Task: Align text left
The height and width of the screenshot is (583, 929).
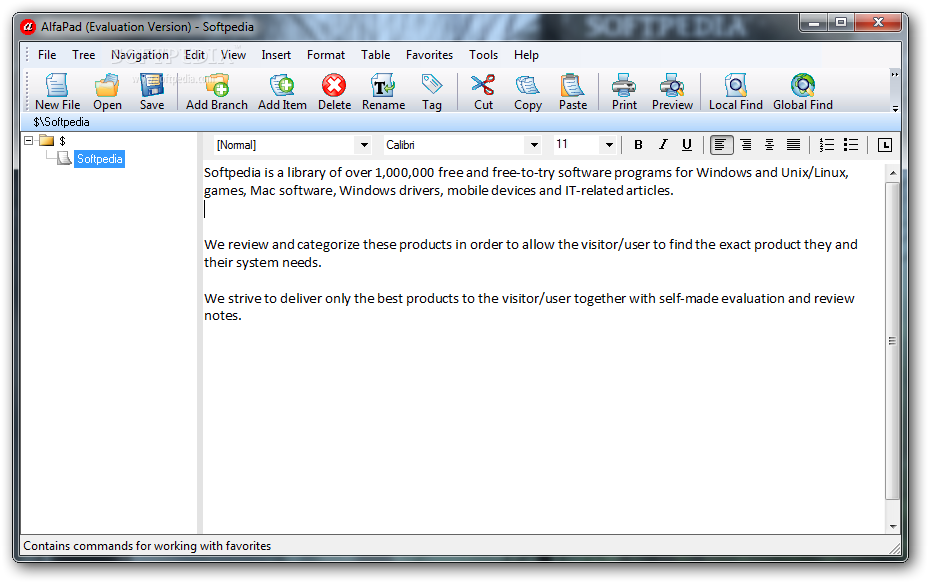Action: point(721,145)
